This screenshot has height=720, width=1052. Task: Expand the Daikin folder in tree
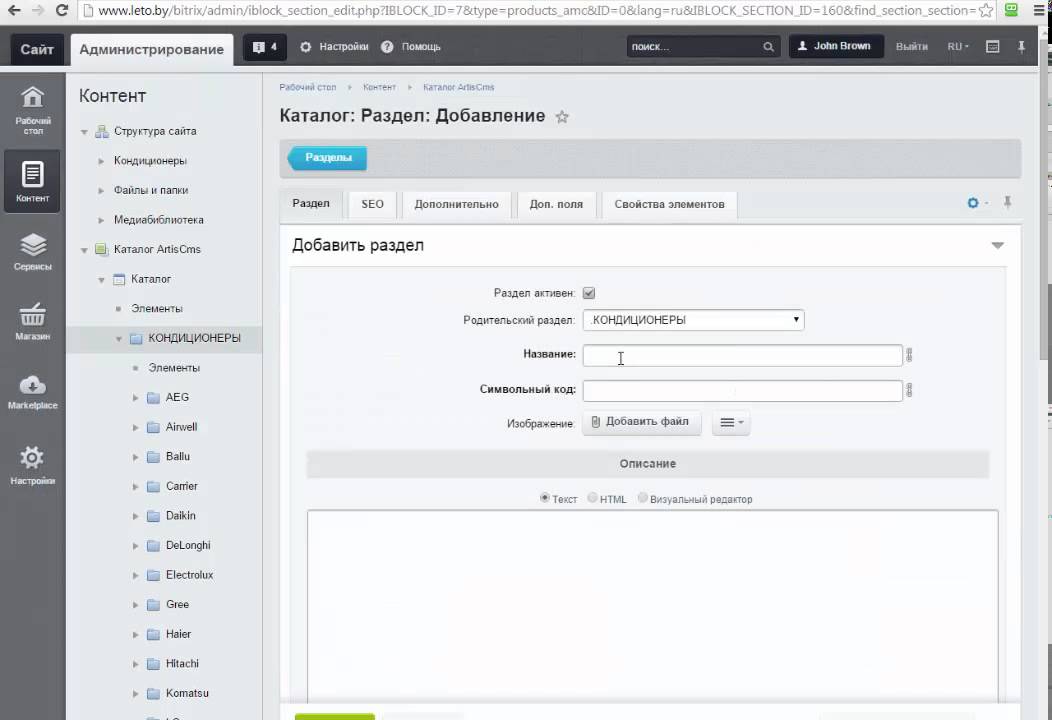pyautogui.click(x=136, y=516)
